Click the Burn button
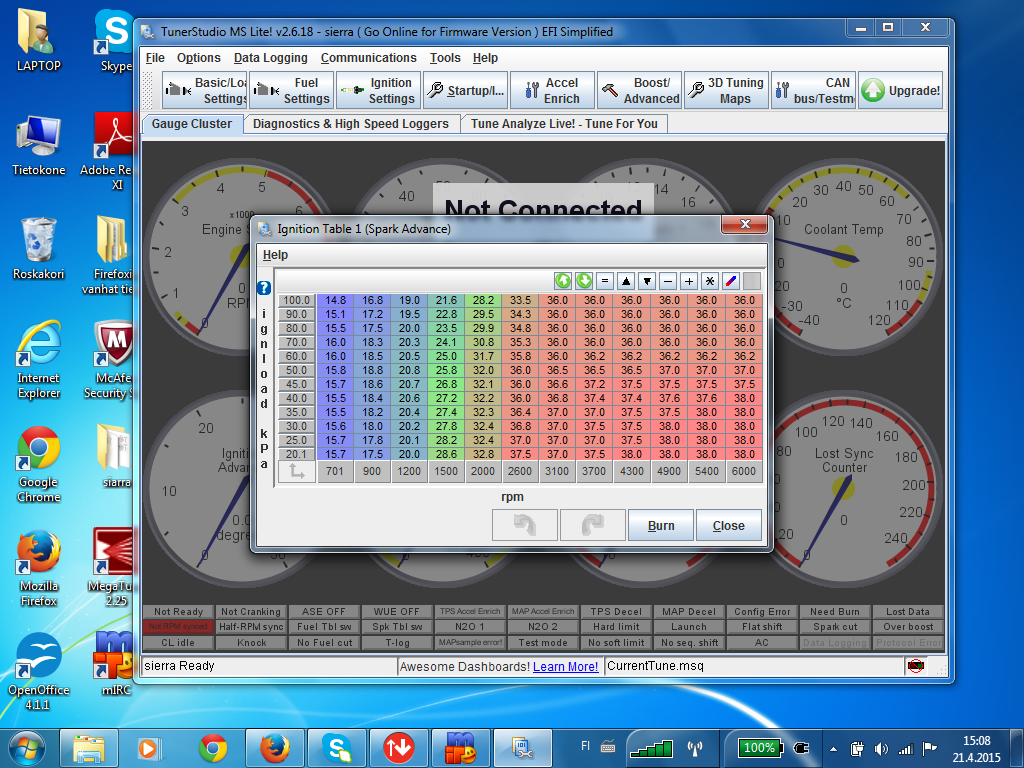The width and height of the screenshot is (1024, 768). pos(661,525)
